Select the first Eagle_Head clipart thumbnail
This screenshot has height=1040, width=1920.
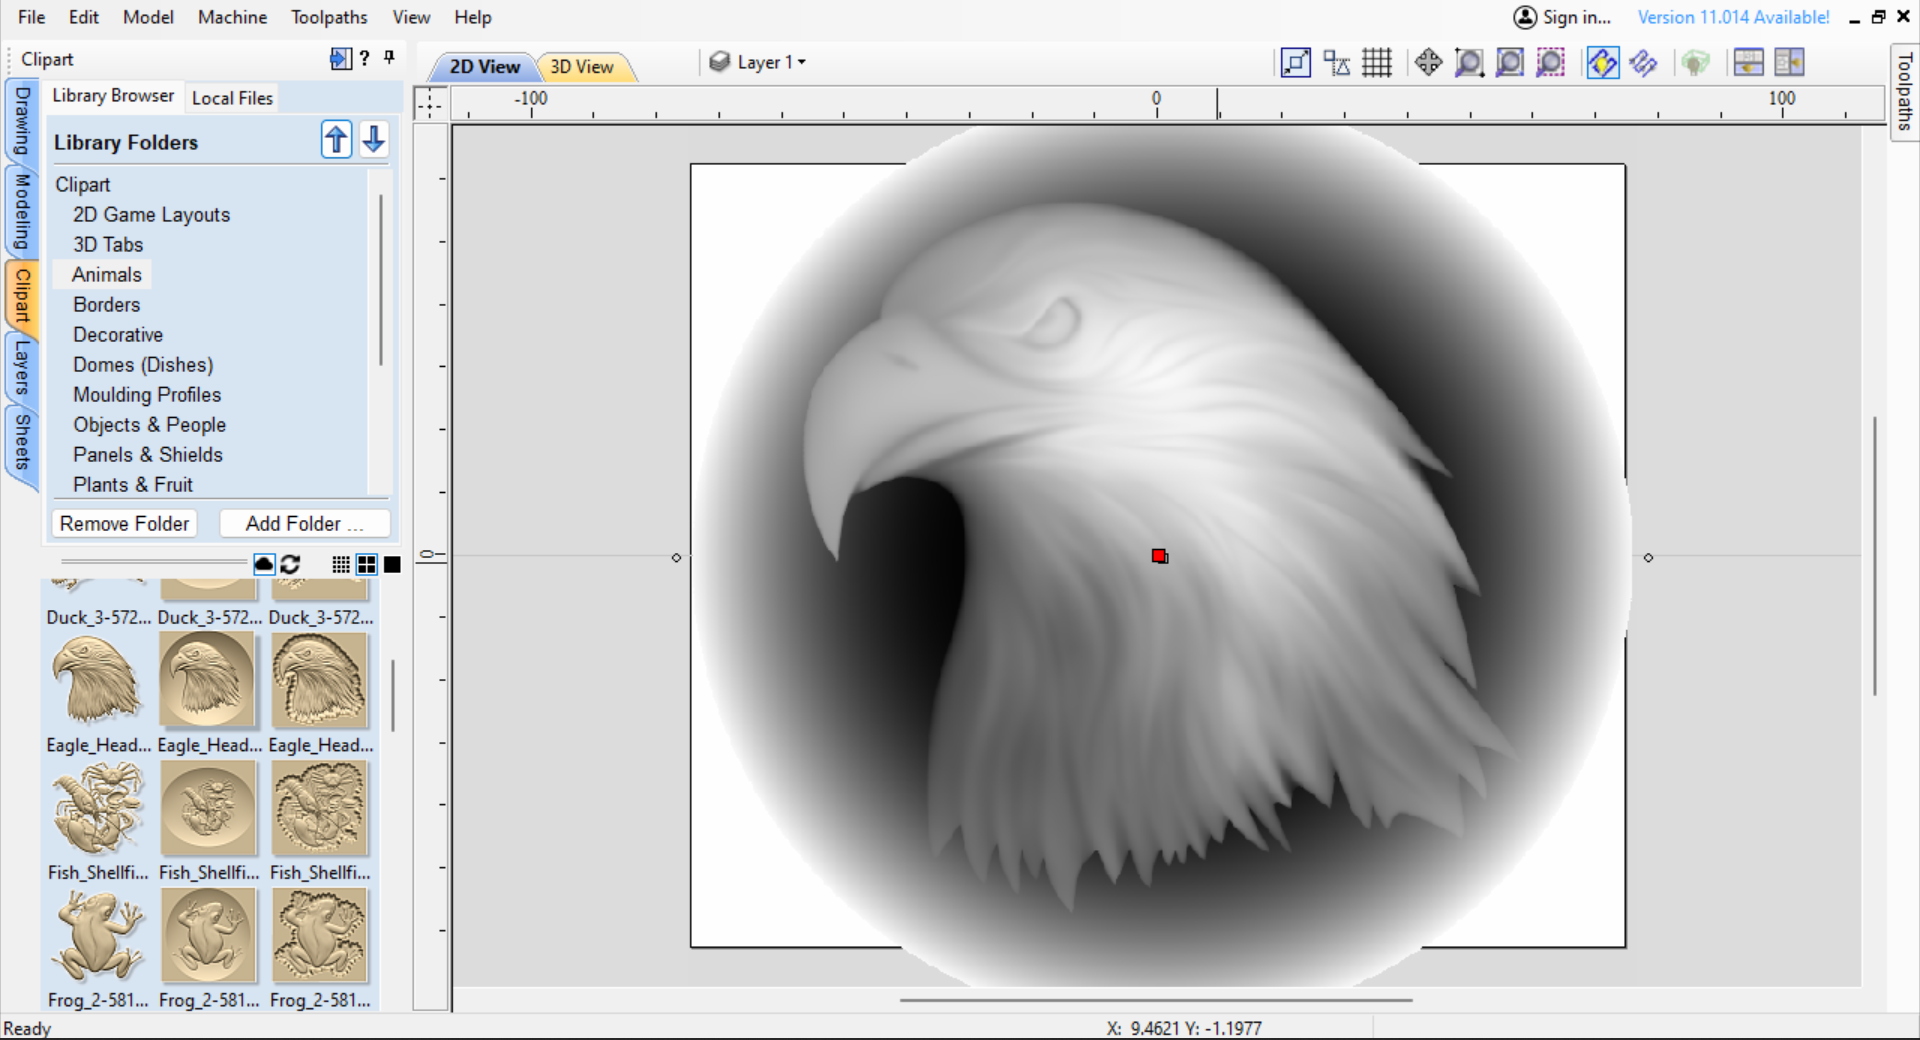coord(97,680)
